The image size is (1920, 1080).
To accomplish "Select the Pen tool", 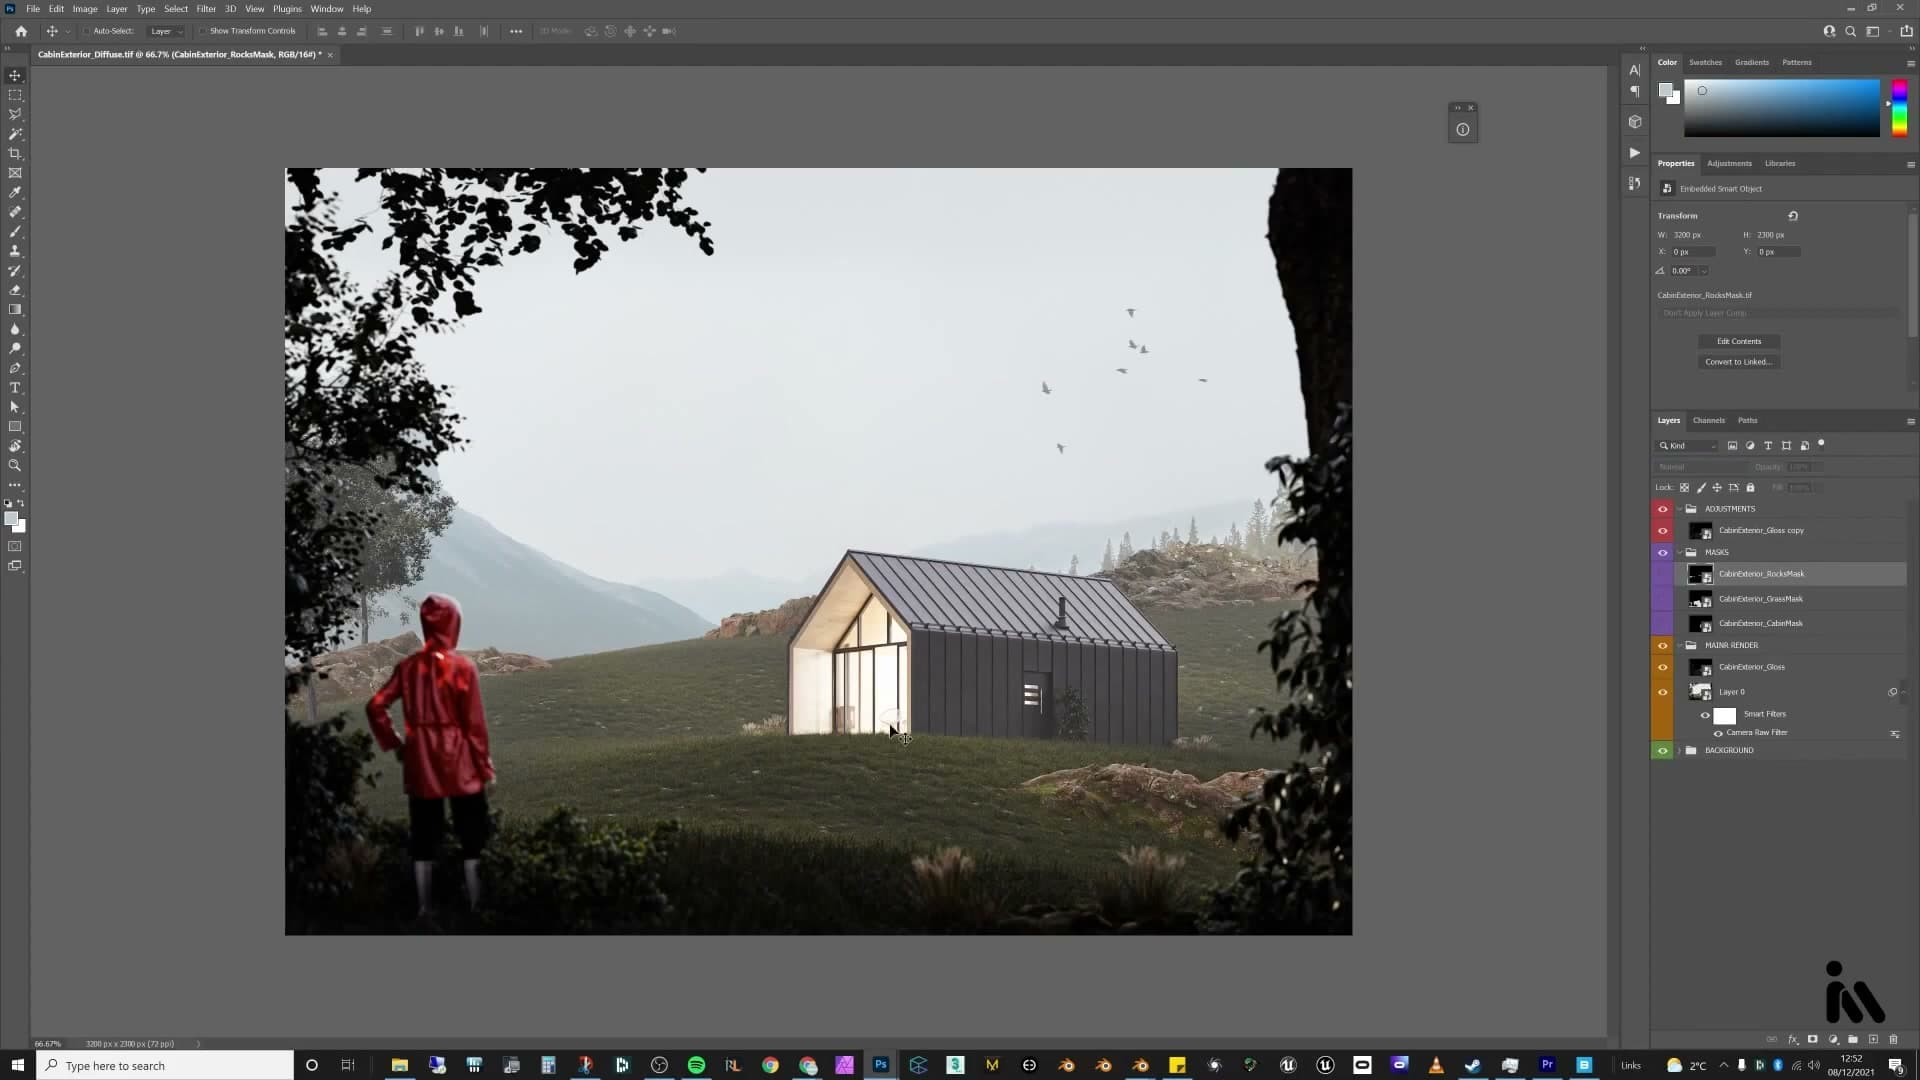I will point(15,368).
